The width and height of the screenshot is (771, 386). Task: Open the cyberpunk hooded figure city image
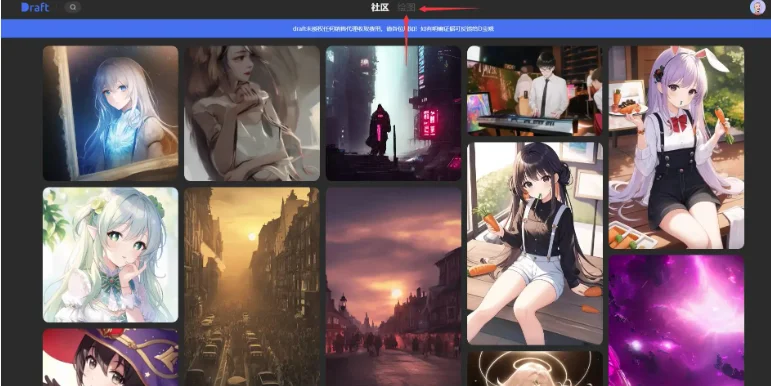pos(393,113)
